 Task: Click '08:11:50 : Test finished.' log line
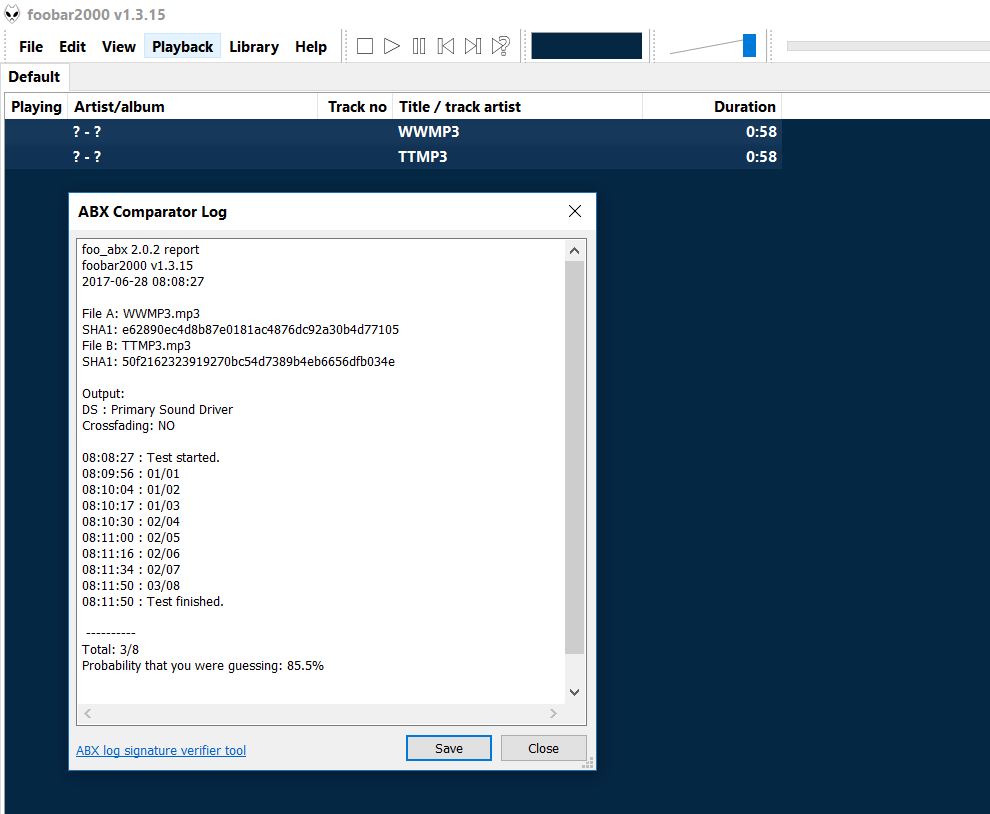pyautogui.click(x=153, y=601)
